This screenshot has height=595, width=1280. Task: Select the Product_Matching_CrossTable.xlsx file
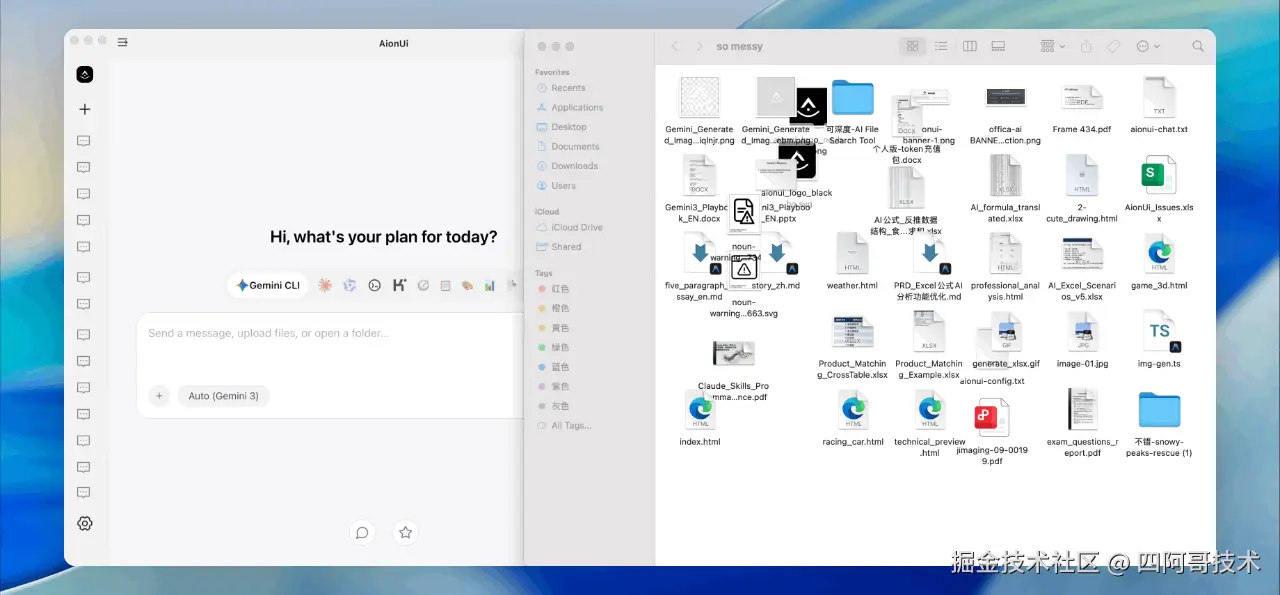pyautogui.click(x=852, y=332)
